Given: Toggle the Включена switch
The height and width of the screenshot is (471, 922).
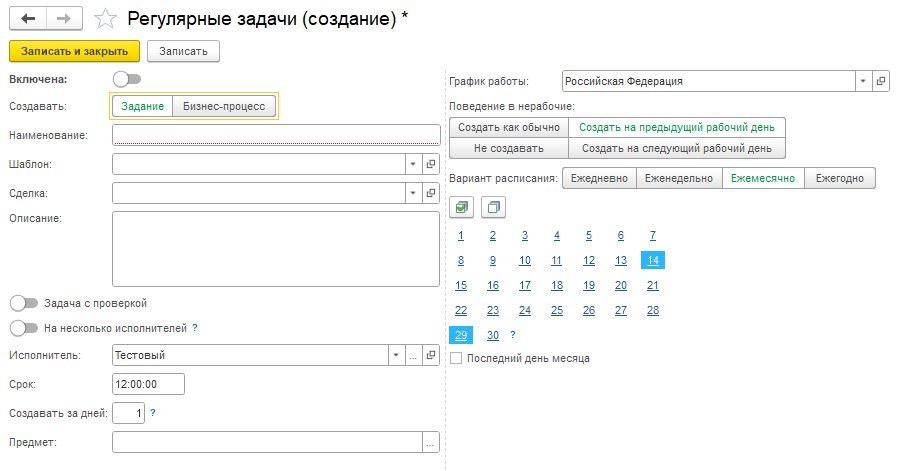Looking at the screenshot, I should point(128,79).
